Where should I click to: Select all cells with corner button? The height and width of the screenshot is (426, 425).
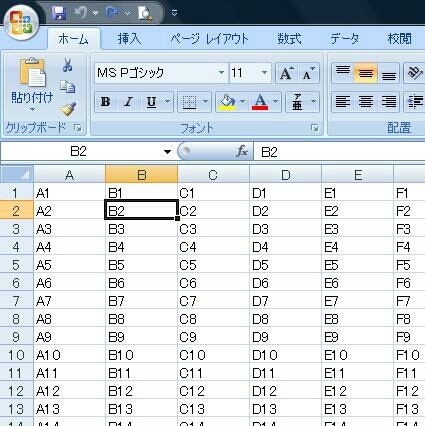[x=17, y=174]
